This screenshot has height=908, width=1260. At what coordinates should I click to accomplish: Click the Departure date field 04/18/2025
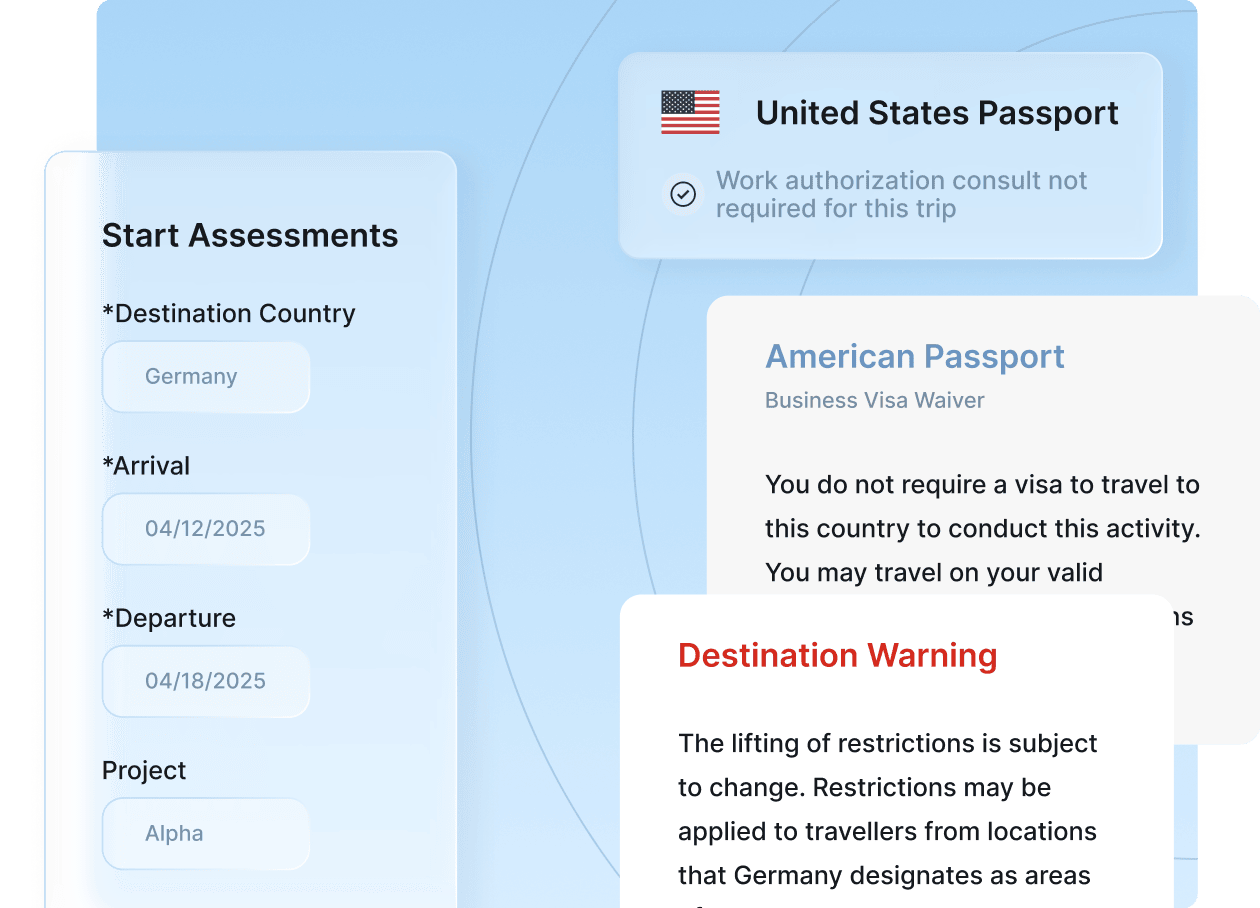coord(206,681)
